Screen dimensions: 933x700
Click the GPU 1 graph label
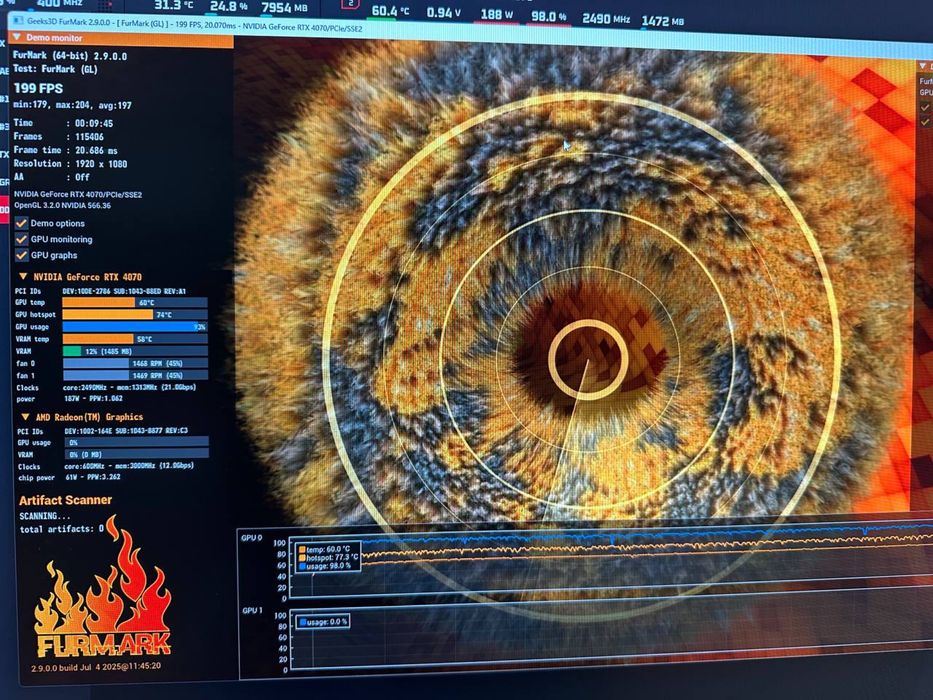tap(252, 611)
